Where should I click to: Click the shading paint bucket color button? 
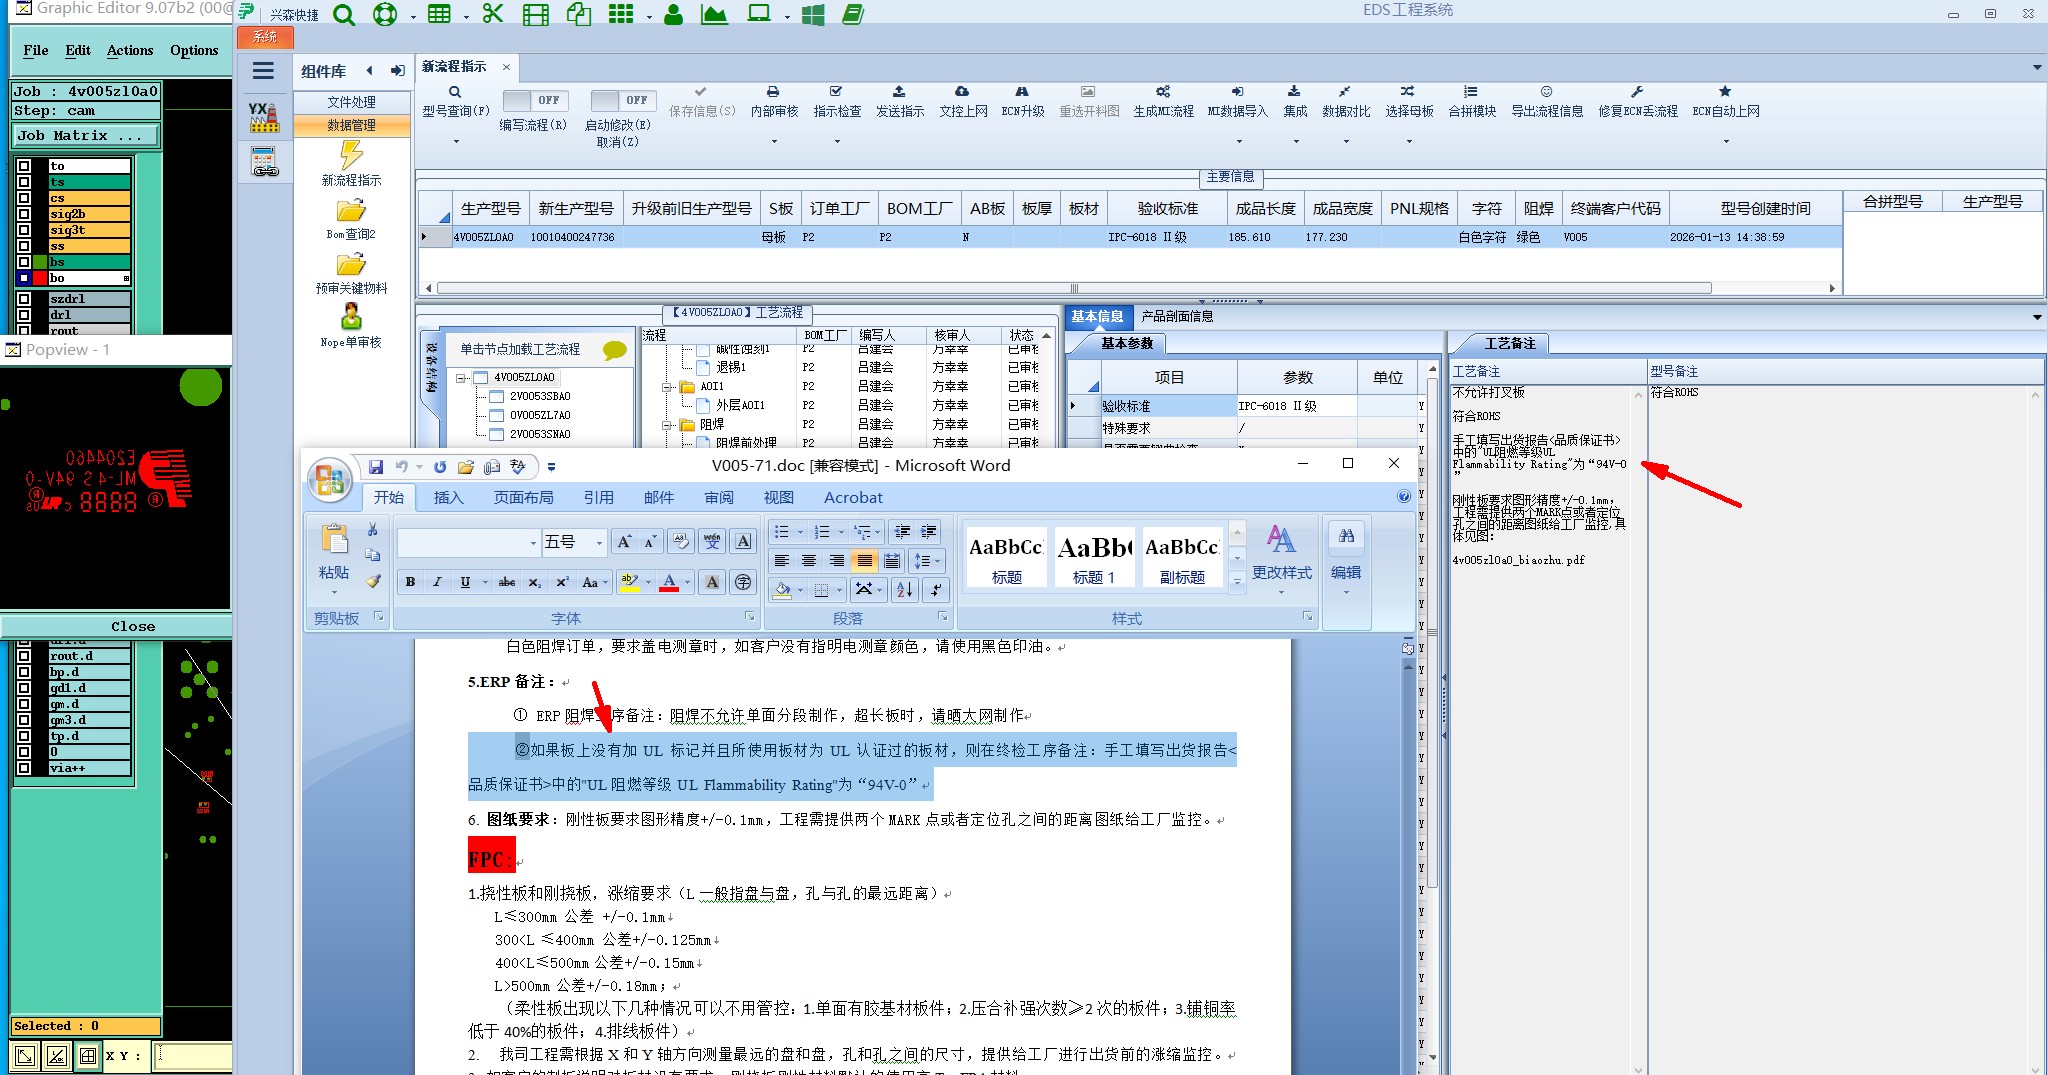783,590
